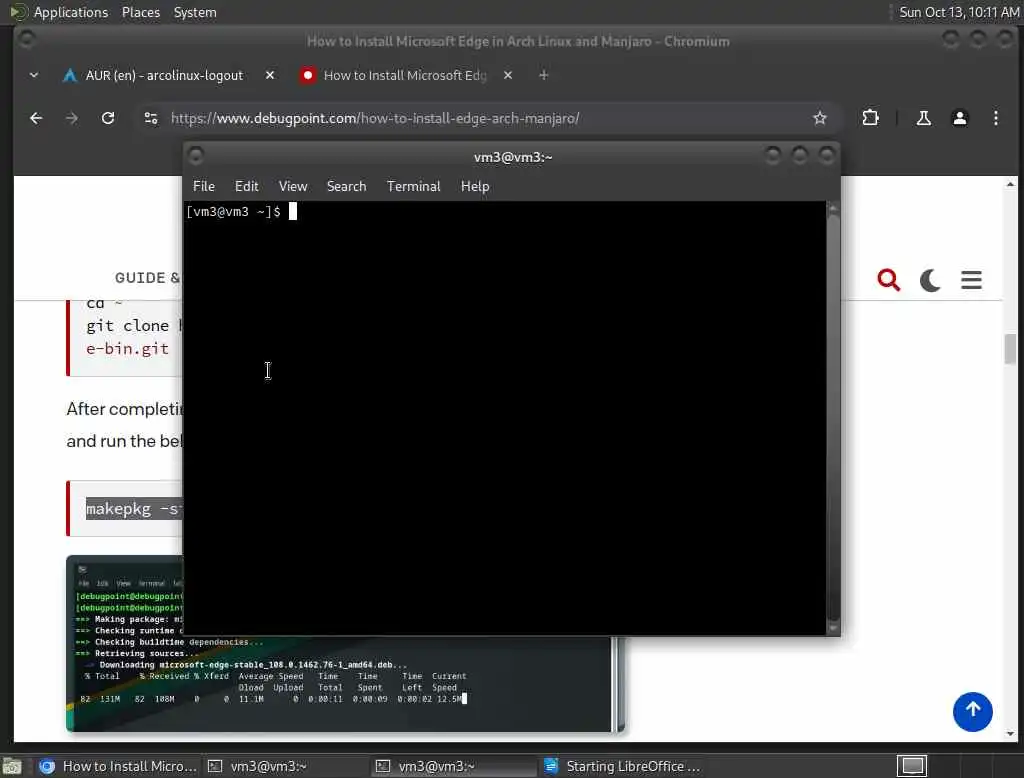This screenshot has height=778, width=1024.
Task: Click the e-bin.git code text
Action: (127, 348)
